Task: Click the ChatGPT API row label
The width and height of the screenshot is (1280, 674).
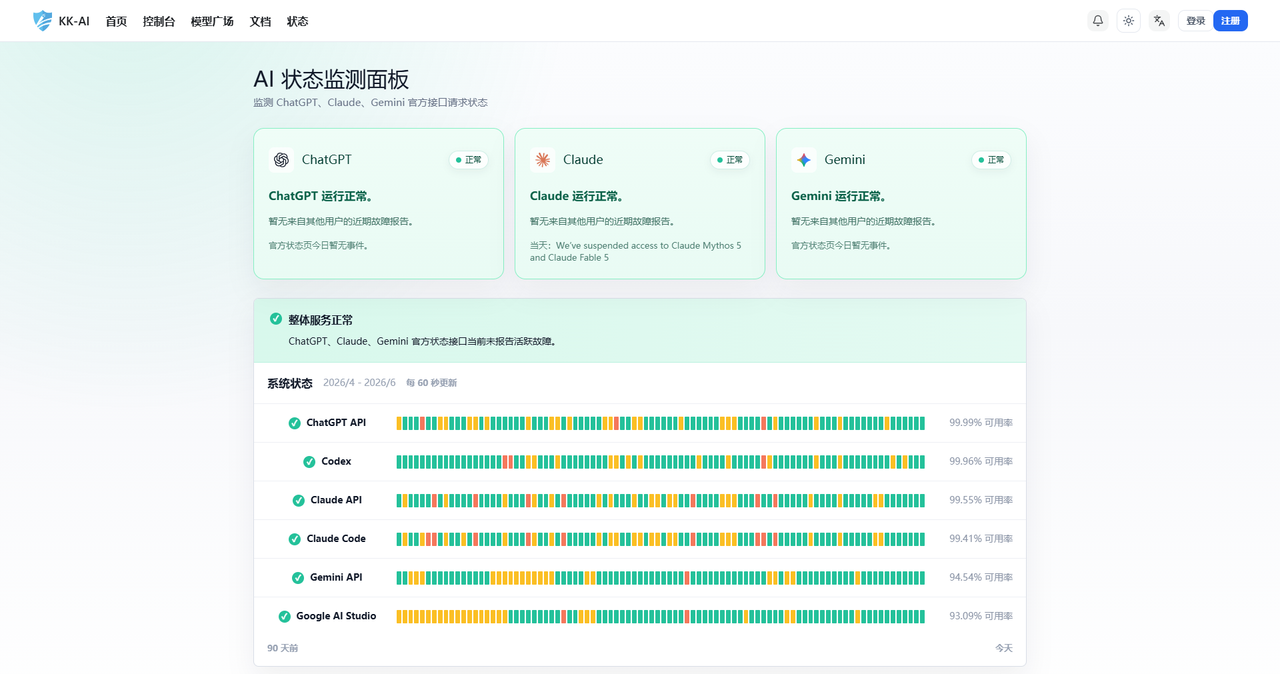Action: coord(336,423)
